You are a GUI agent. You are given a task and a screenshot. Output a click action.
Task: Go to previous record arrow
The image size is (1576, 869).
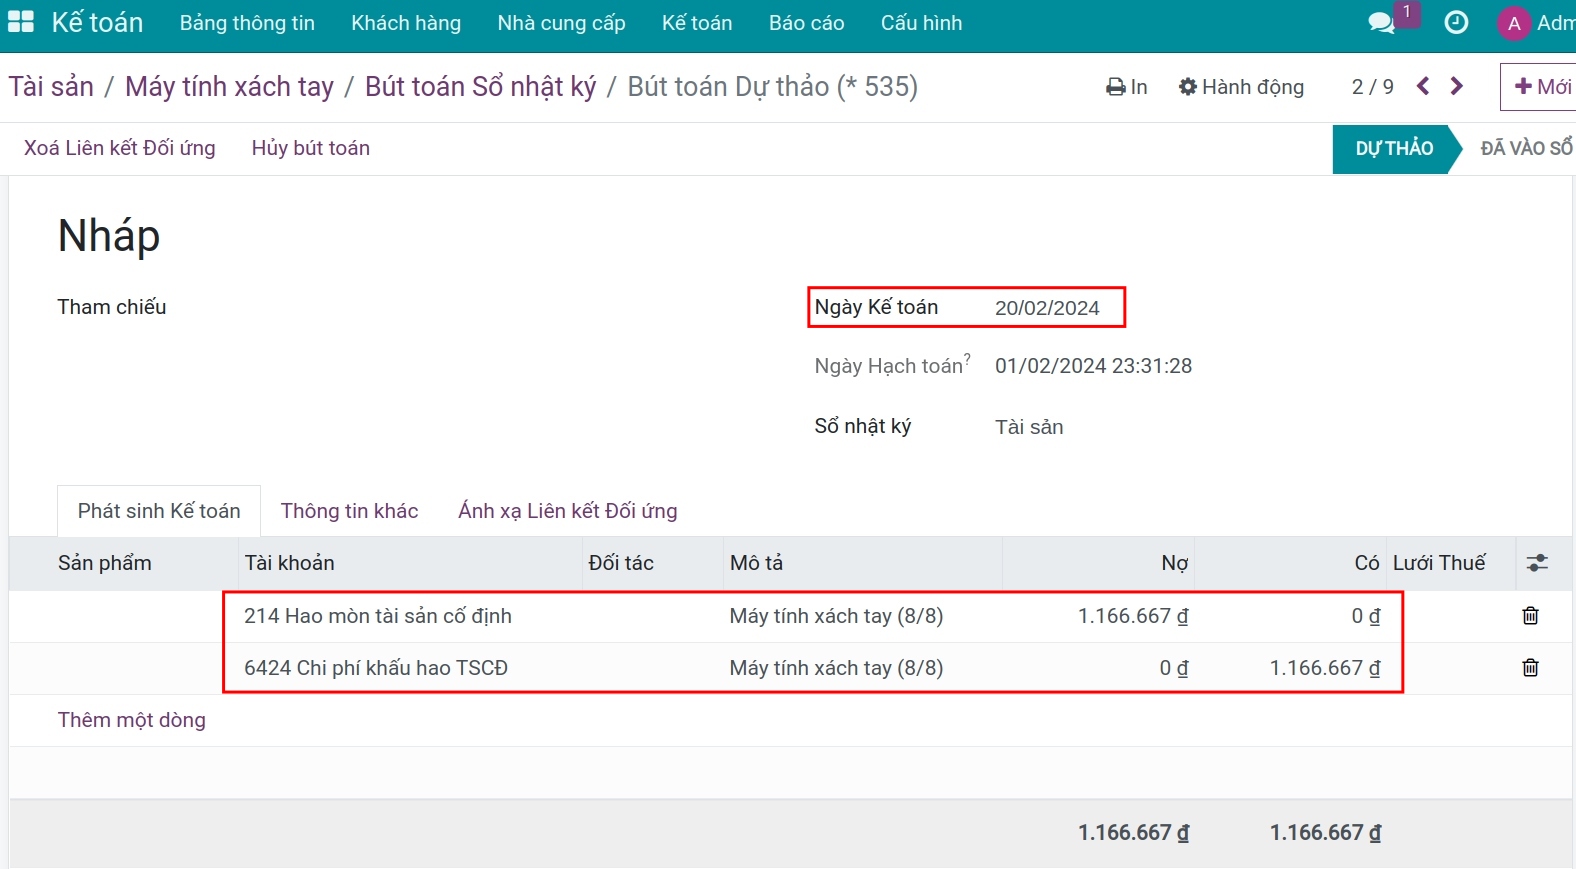1423,87
